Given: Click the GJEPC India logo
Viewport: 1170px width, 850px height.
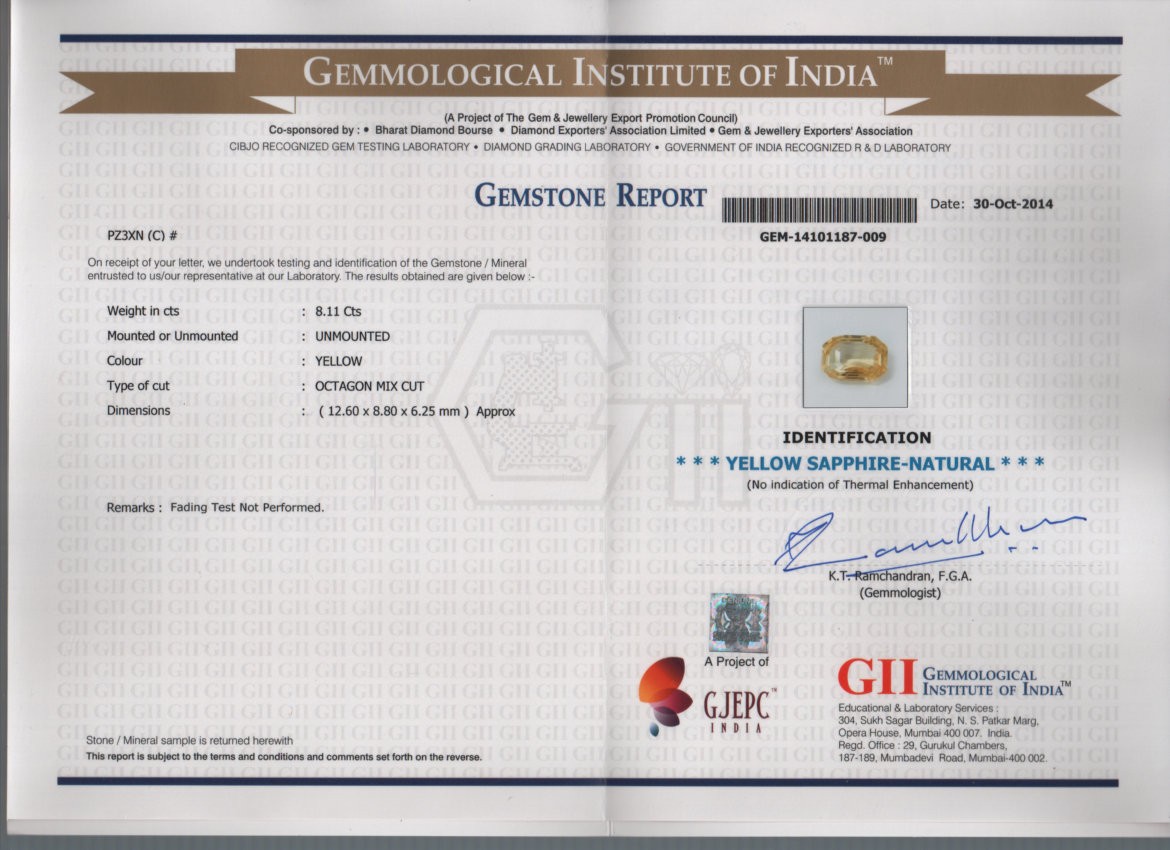Looking at the screenshot, I should 705,697.
